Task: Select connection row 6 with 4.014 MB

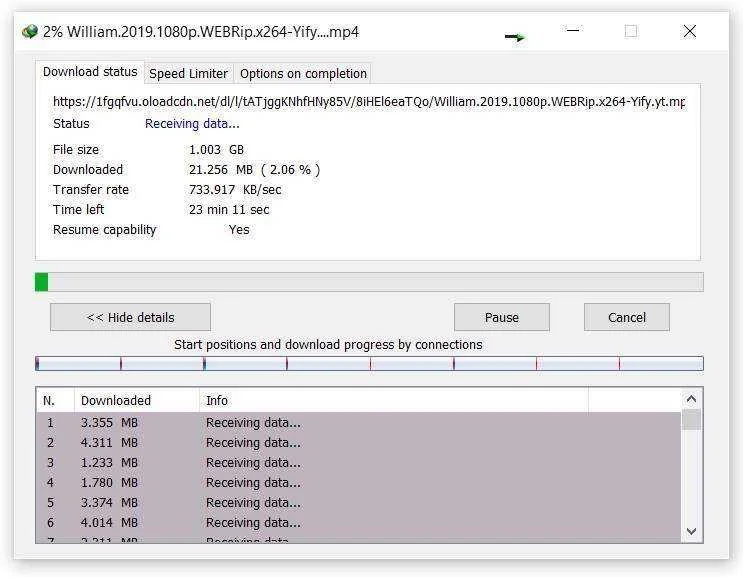Action: point(358,522)
